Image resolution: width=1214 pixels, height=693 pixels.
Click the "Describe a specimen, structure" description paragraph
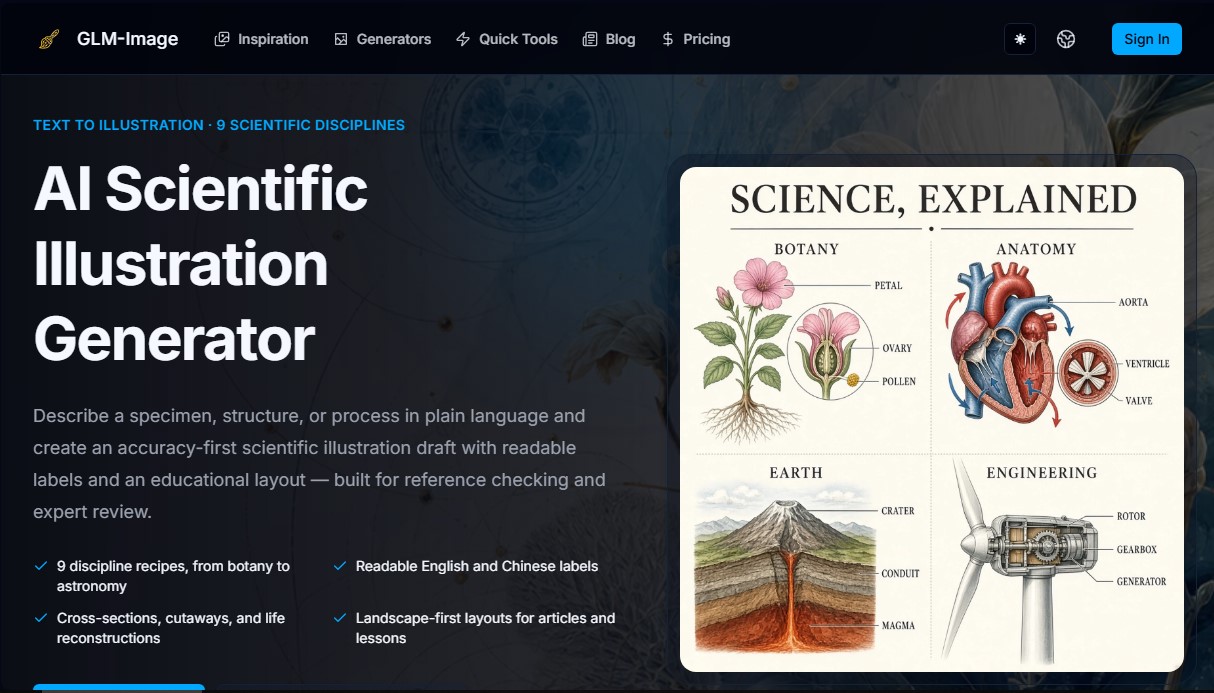pyautogui.click(x=319, y=464)
